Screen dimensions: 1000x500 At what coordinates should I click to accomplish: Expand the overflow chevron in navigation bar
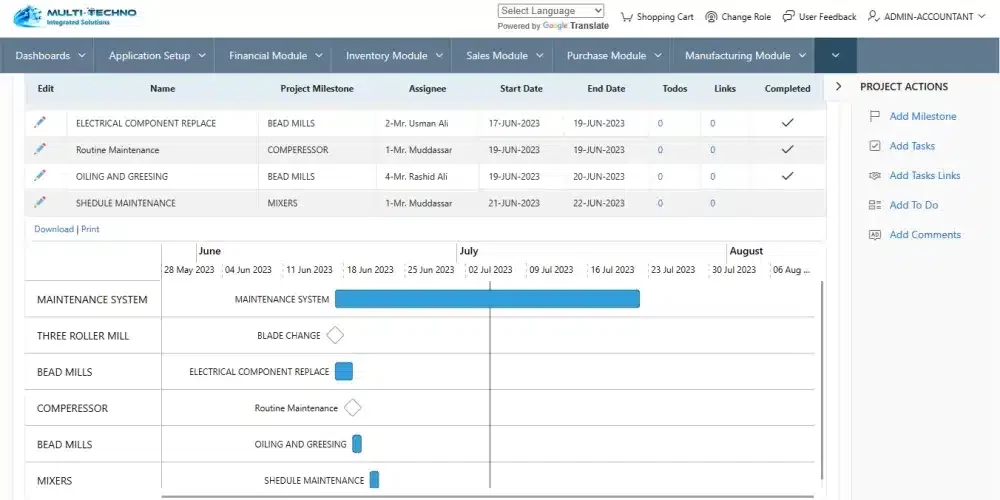(x=835, y=56)
